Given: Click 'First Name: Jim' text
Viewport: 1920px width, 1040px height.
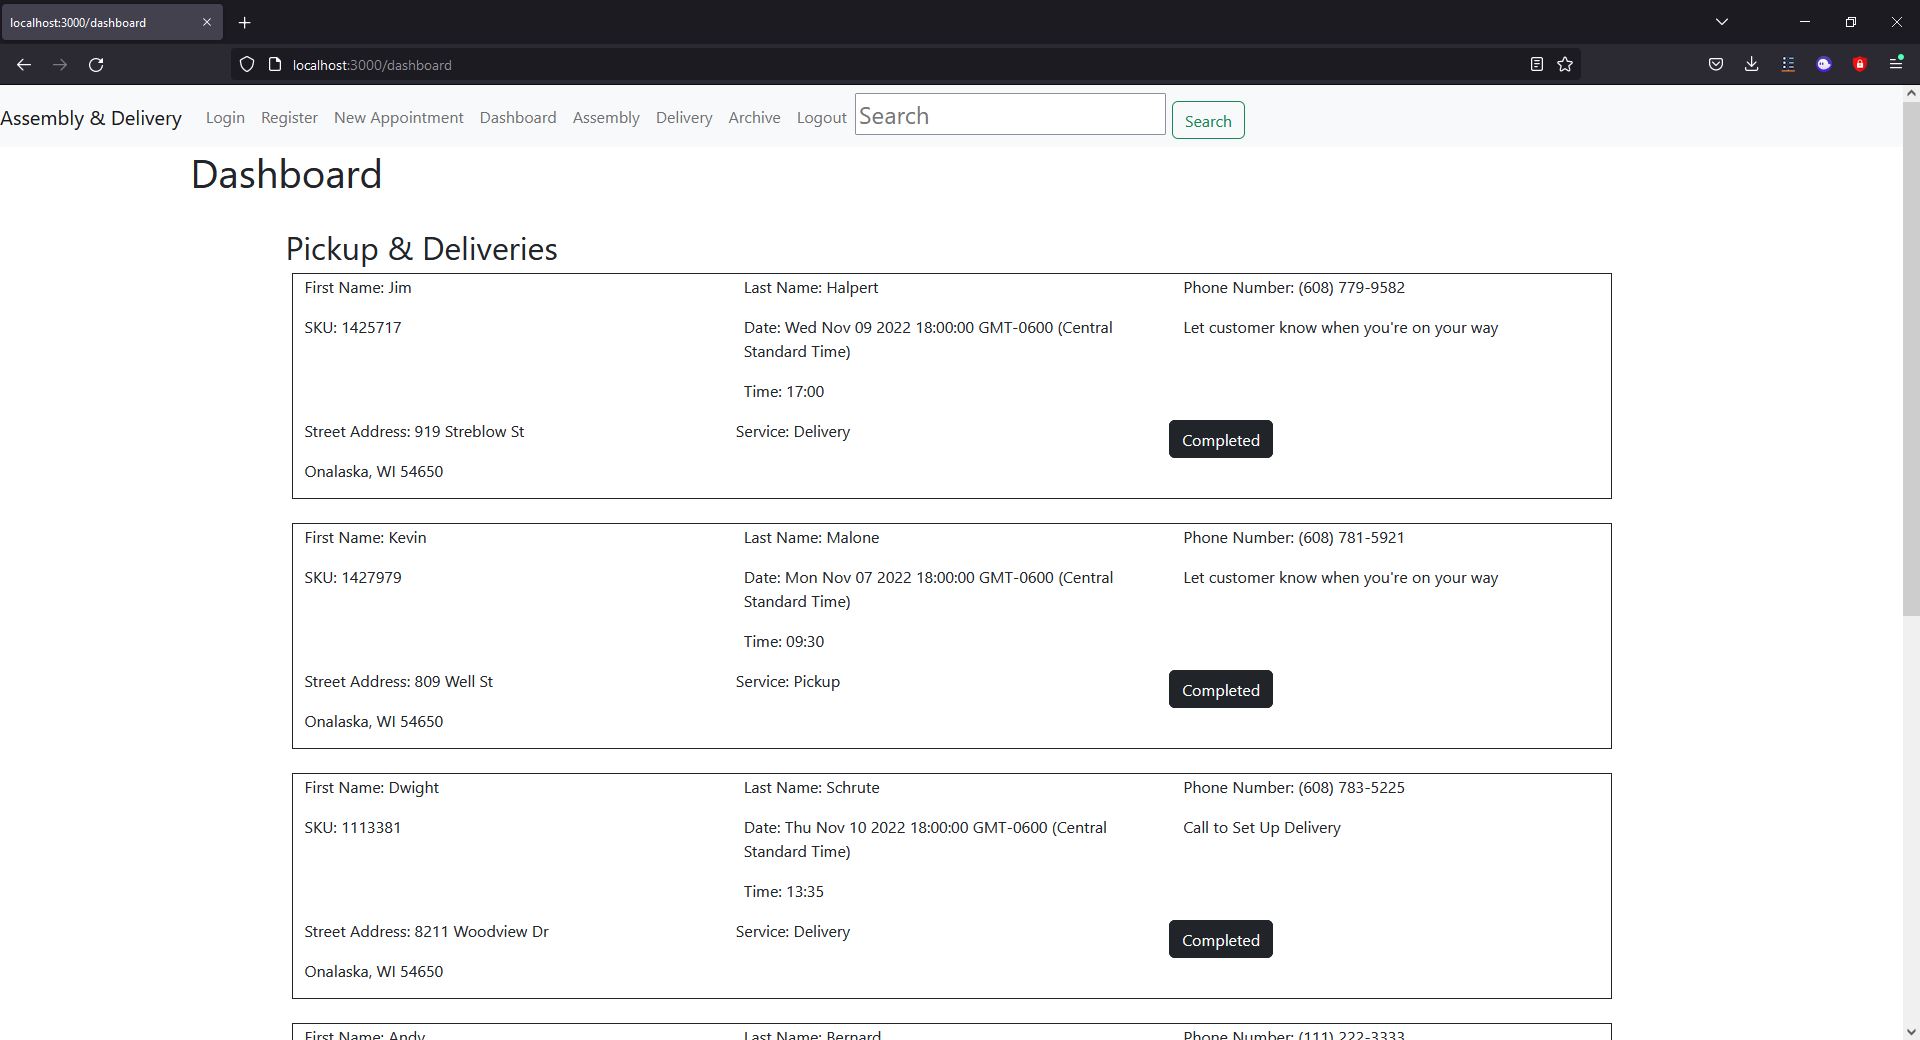Looking at the screenshot, I should [358, 288].
